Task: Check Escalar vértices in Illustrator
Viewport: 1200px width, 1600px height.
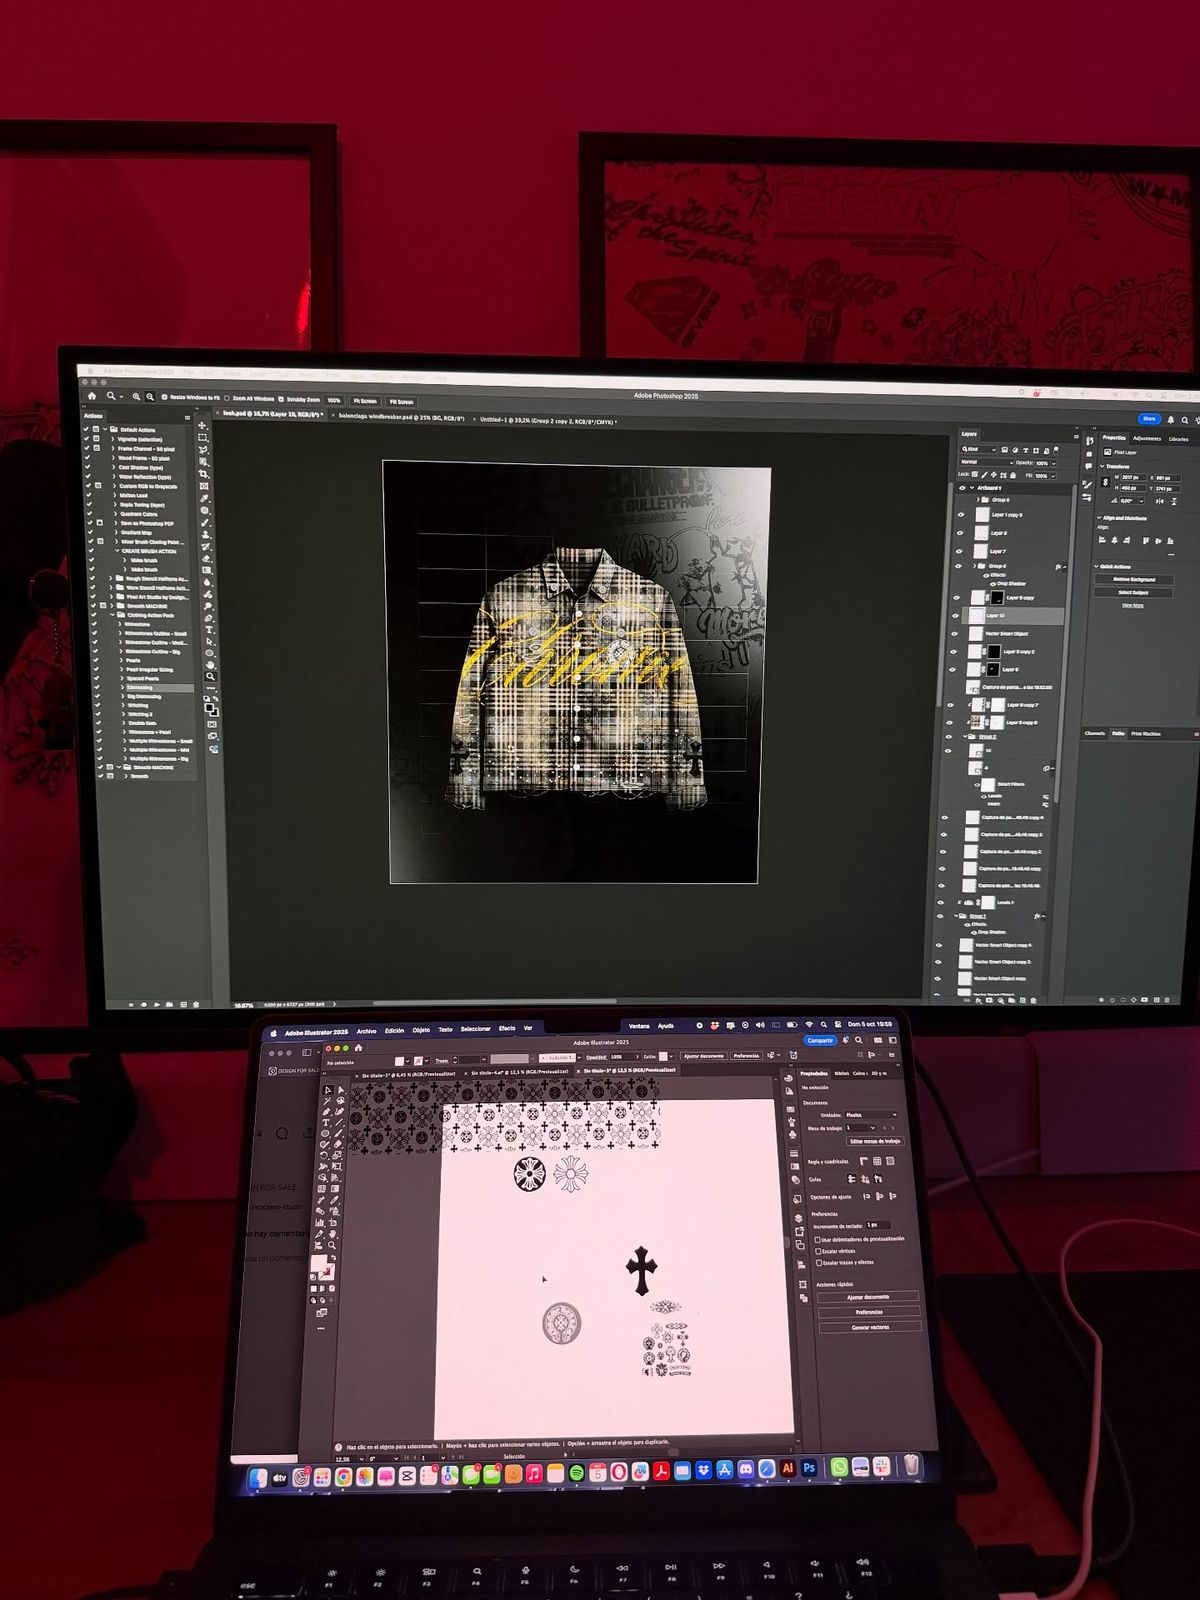Action: click(x=818, y=1251)
